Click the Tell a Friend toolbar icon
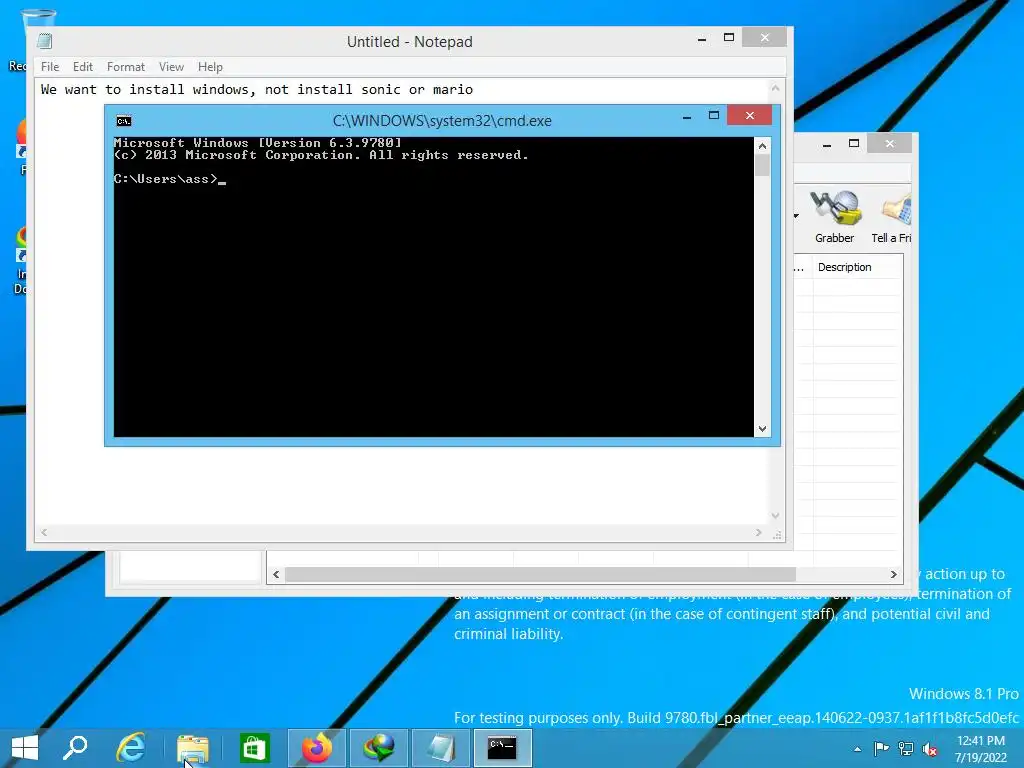Image resolution: width=1024 pixels, height=768 pixels. tap(892, 217)
